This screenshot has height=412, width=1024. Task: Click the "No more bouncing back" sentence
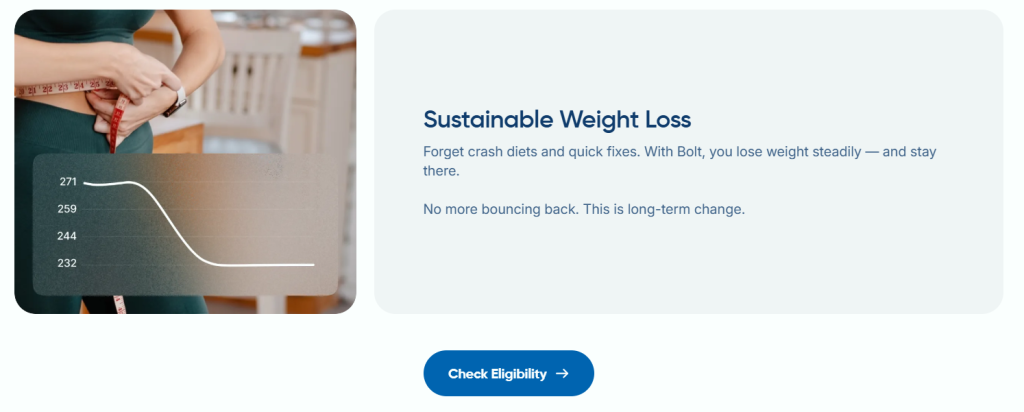click(x=584, y=210)
